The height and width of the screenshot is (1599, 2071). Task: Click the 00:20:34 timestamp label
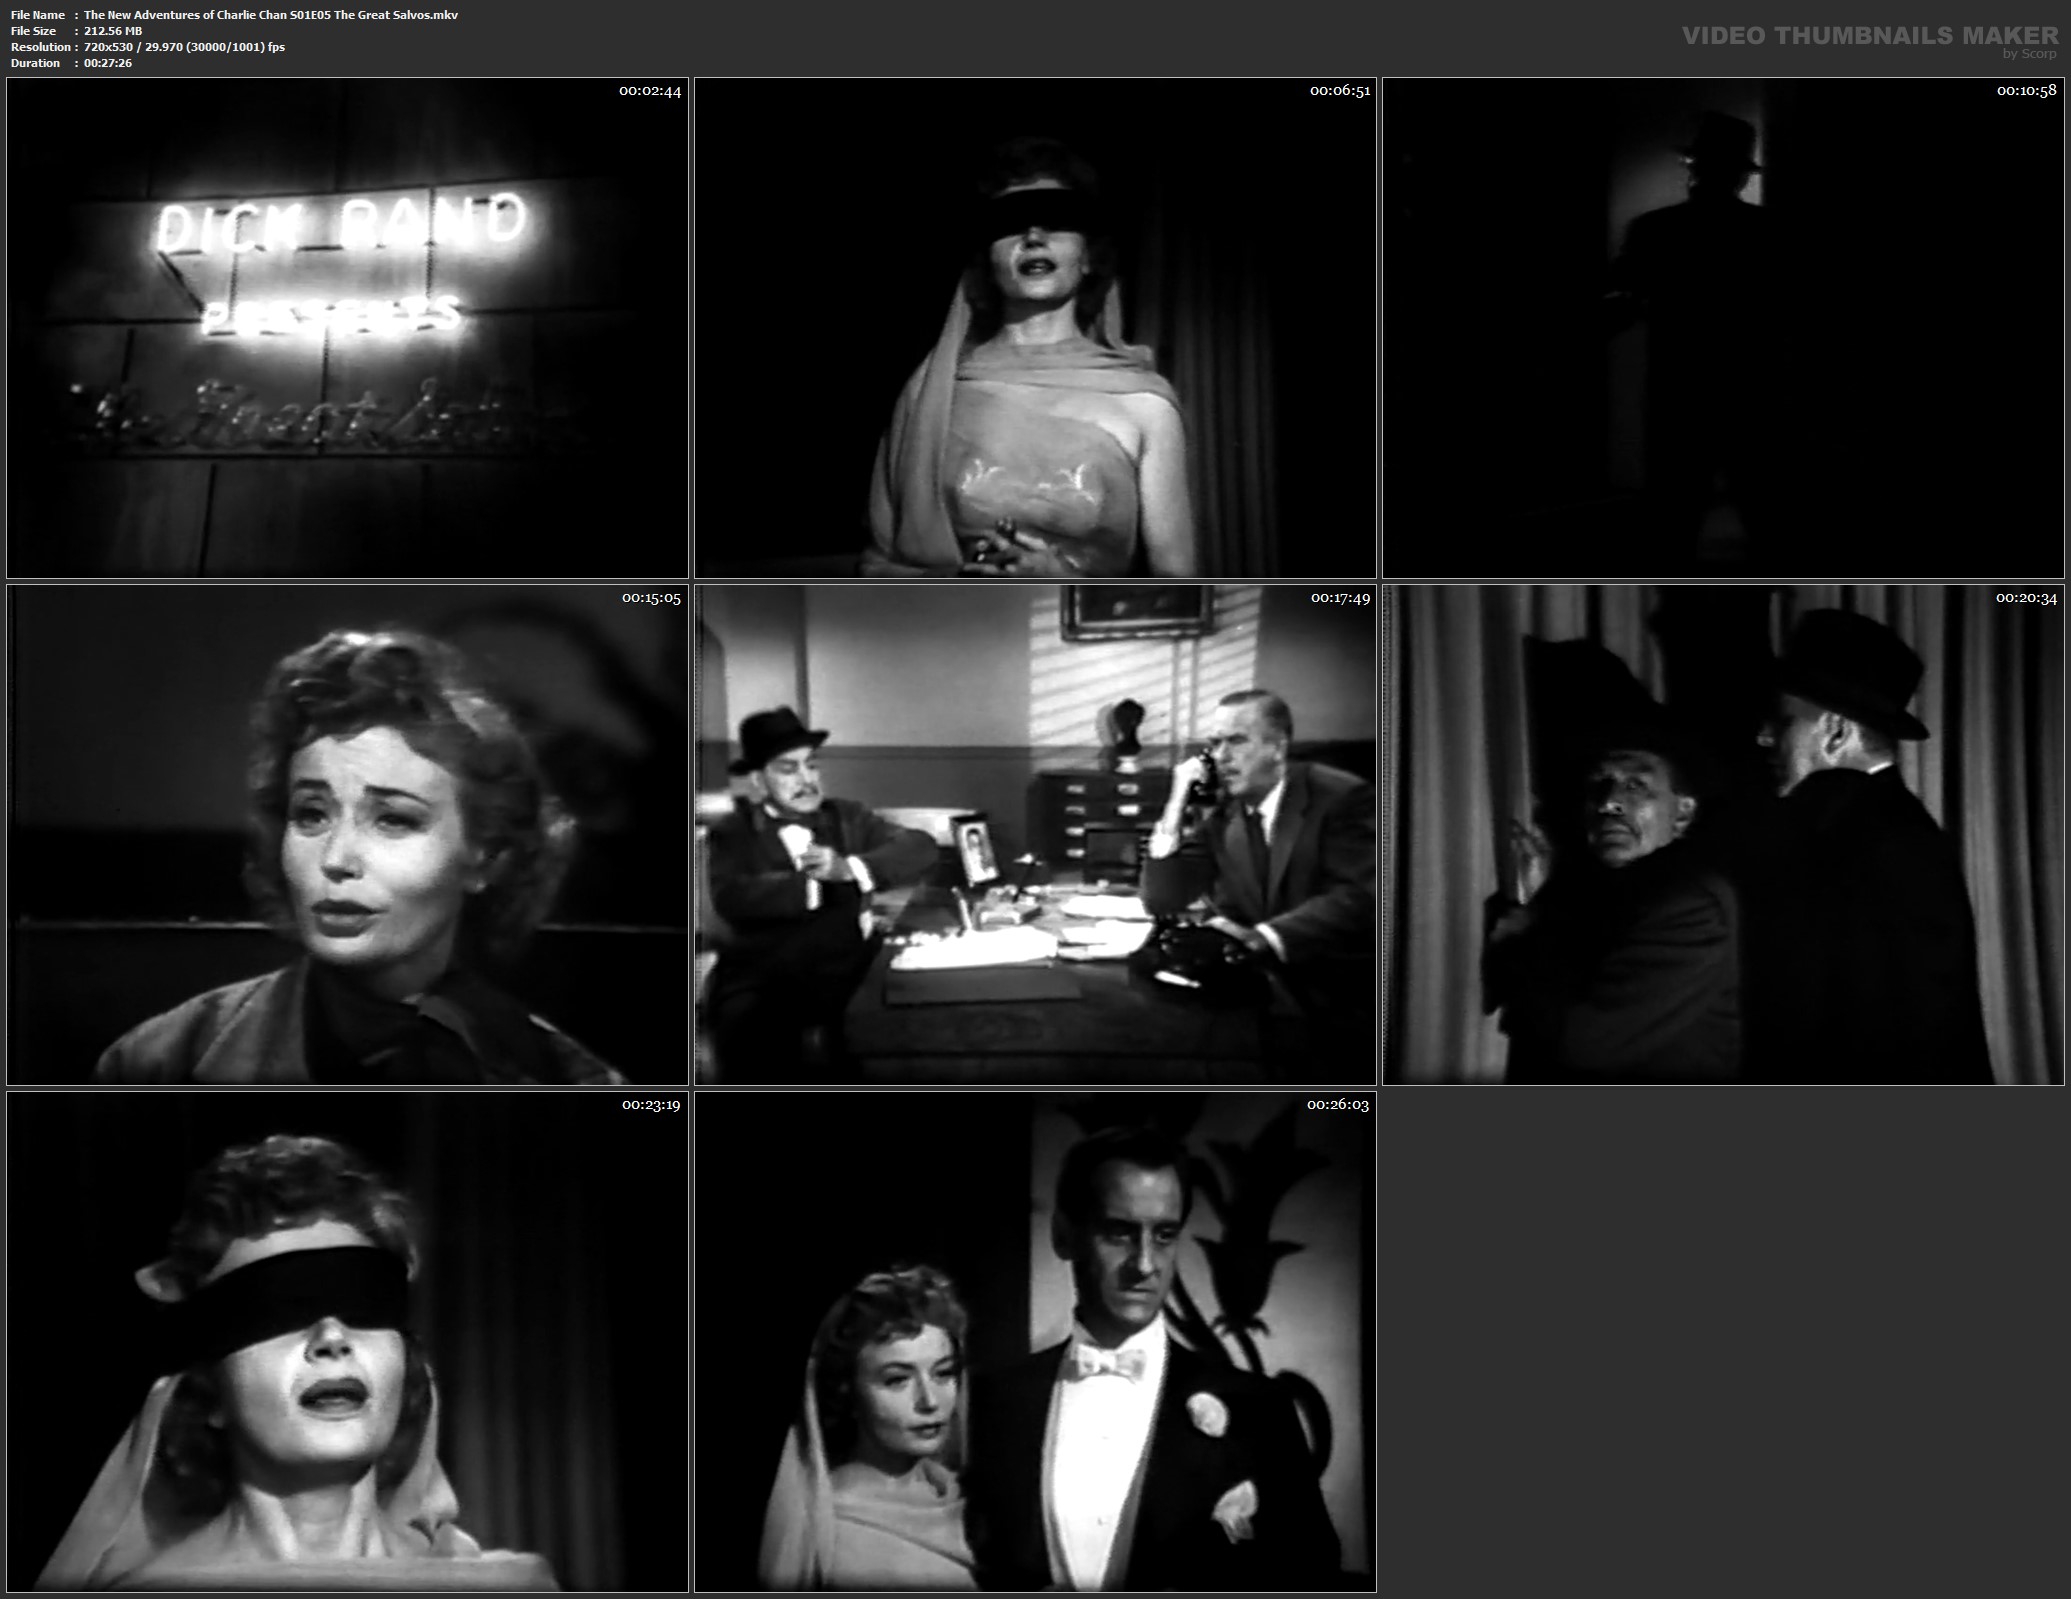2026,598
